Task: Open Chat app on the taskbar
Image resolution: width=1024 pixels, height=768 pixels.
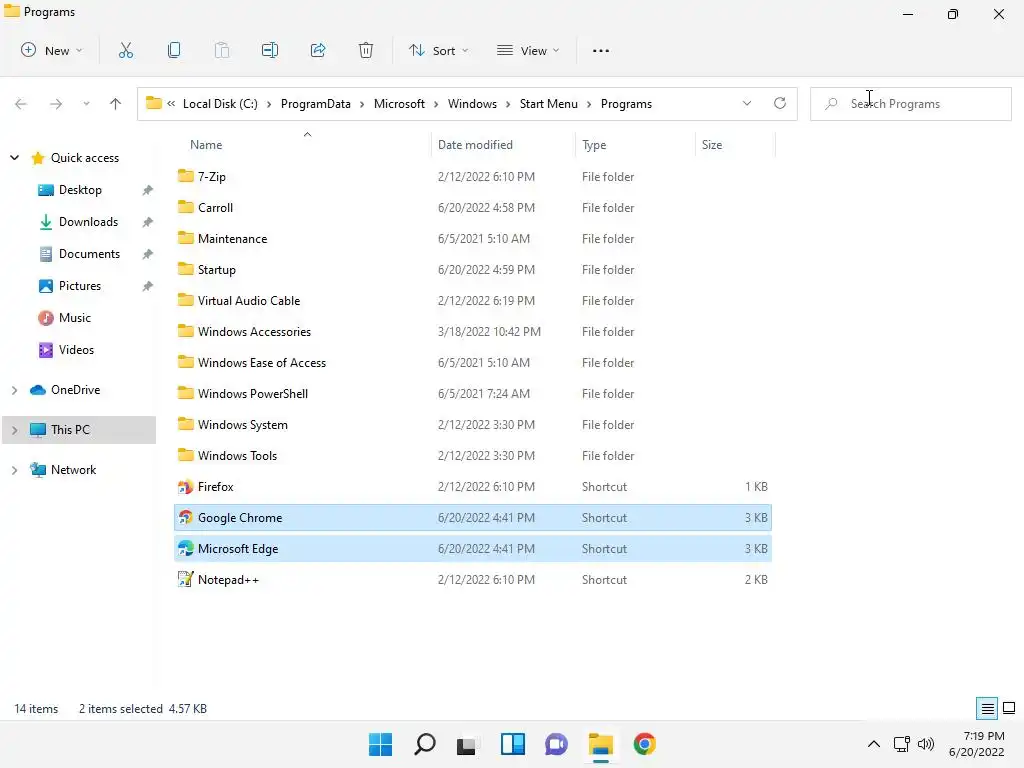Action: (556, 744)
